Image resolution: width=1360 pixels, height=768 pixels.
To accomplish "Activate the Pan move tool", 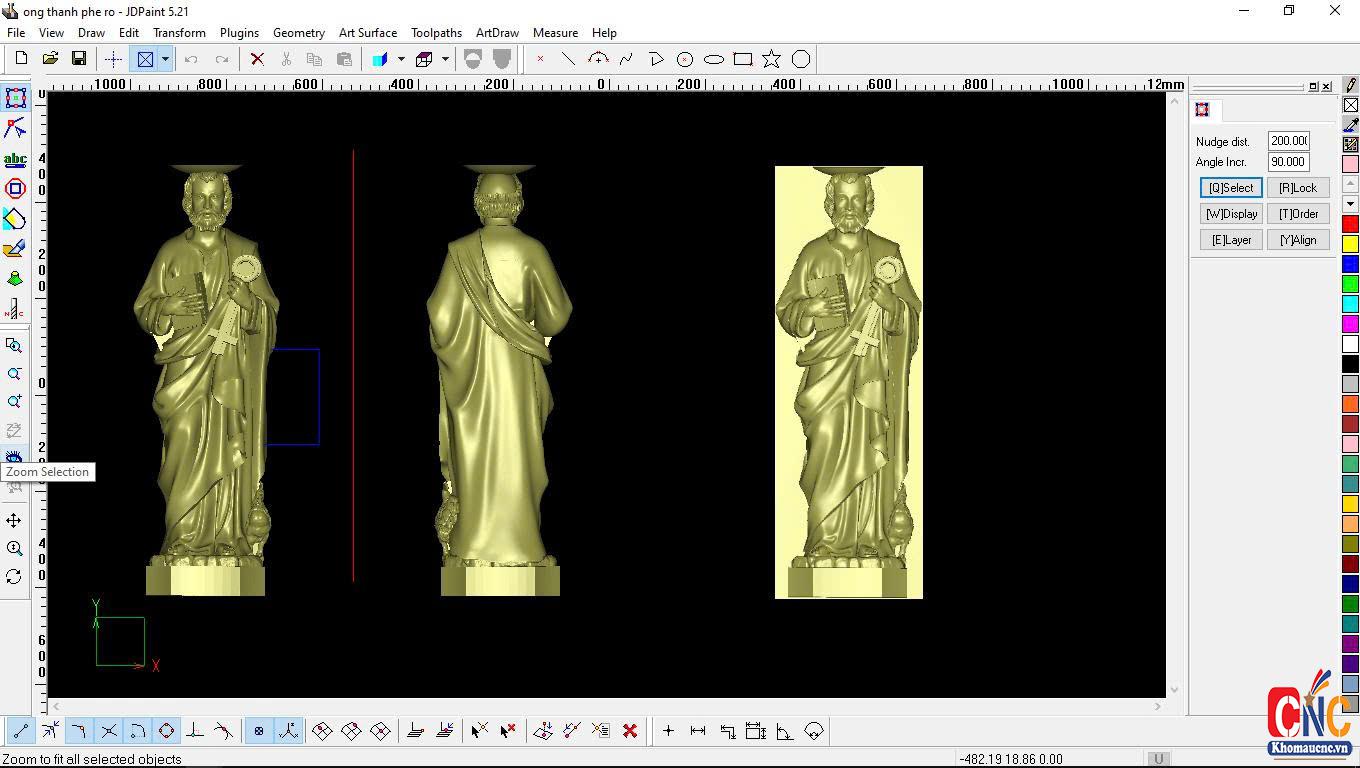I will click(x=14, y=520).
